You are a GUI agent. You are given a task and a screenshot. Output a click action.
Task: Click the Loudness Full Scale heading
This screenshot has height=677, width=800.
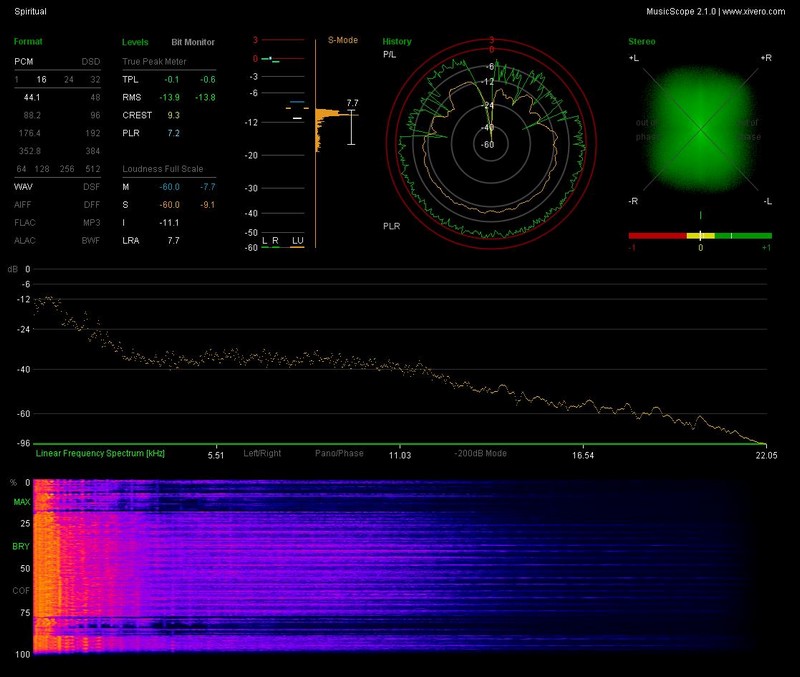tap(163, 169)
